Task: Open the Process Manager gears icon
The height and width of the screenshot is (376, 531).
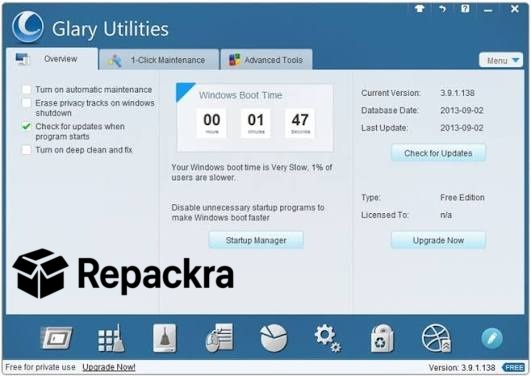Action: (327, 338)
